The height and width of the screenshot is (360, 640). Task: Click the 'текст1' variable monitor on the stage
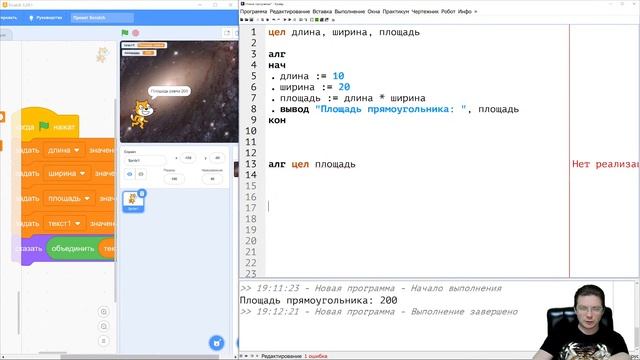click(144, 45)
